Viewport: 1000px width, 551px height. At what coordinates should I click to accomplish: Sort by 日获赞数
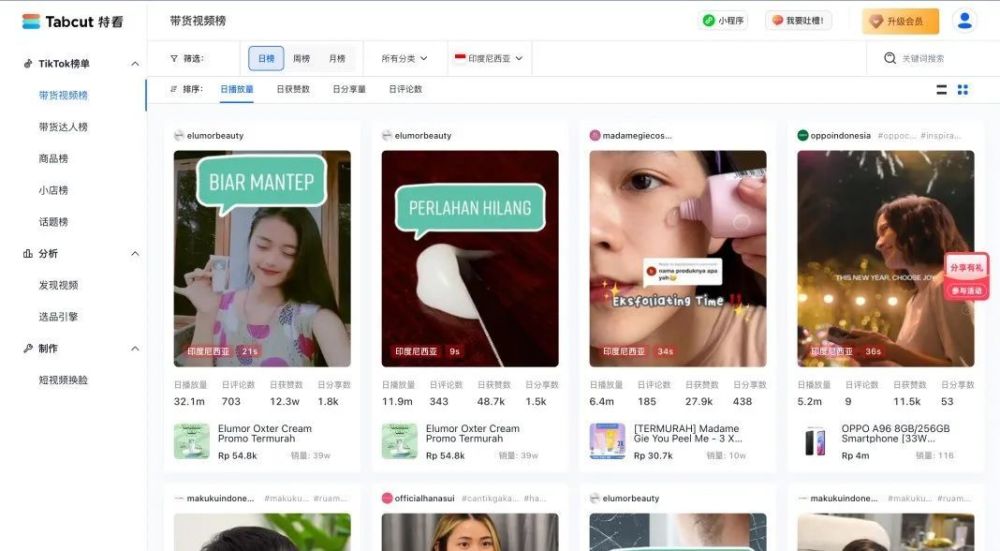(x=293, y=89)
